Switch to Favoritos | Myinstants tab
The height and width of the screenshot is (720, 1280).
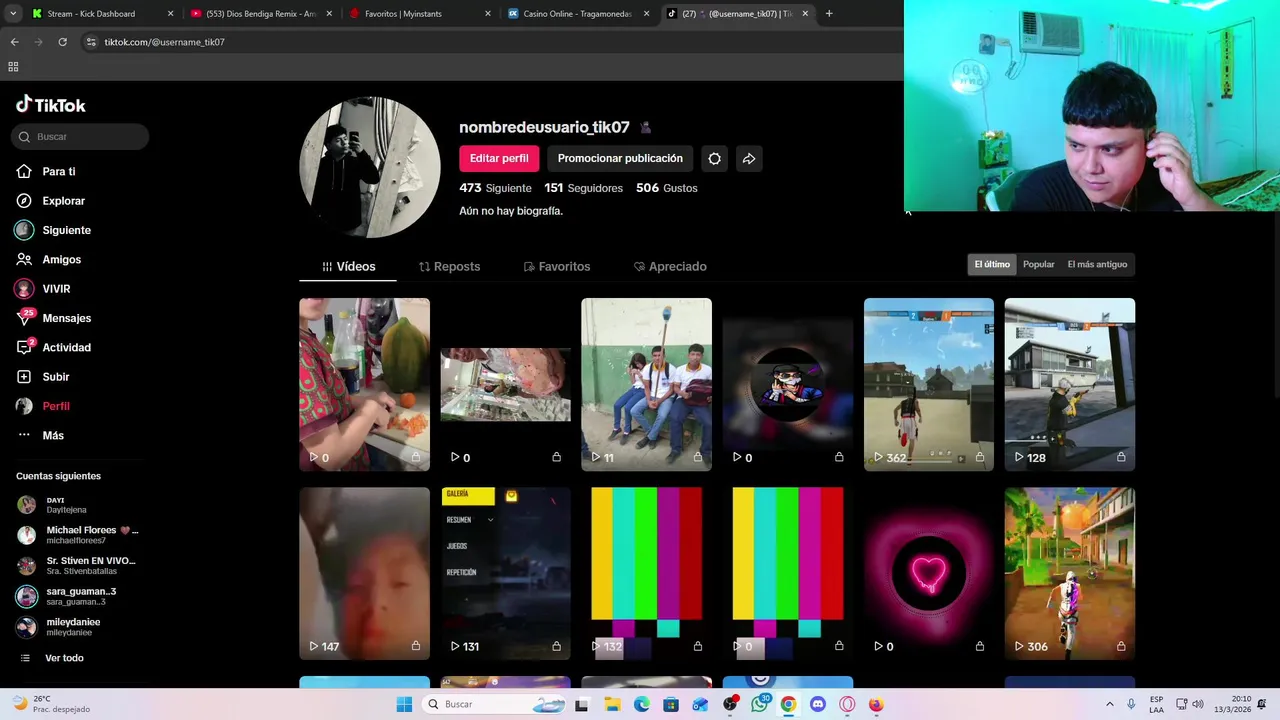(419, 14)
